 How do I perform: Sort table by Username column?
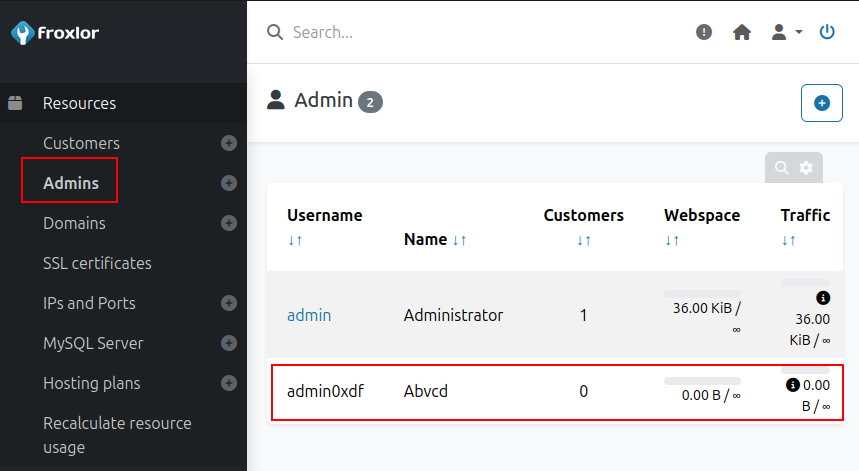pos(295,240)
